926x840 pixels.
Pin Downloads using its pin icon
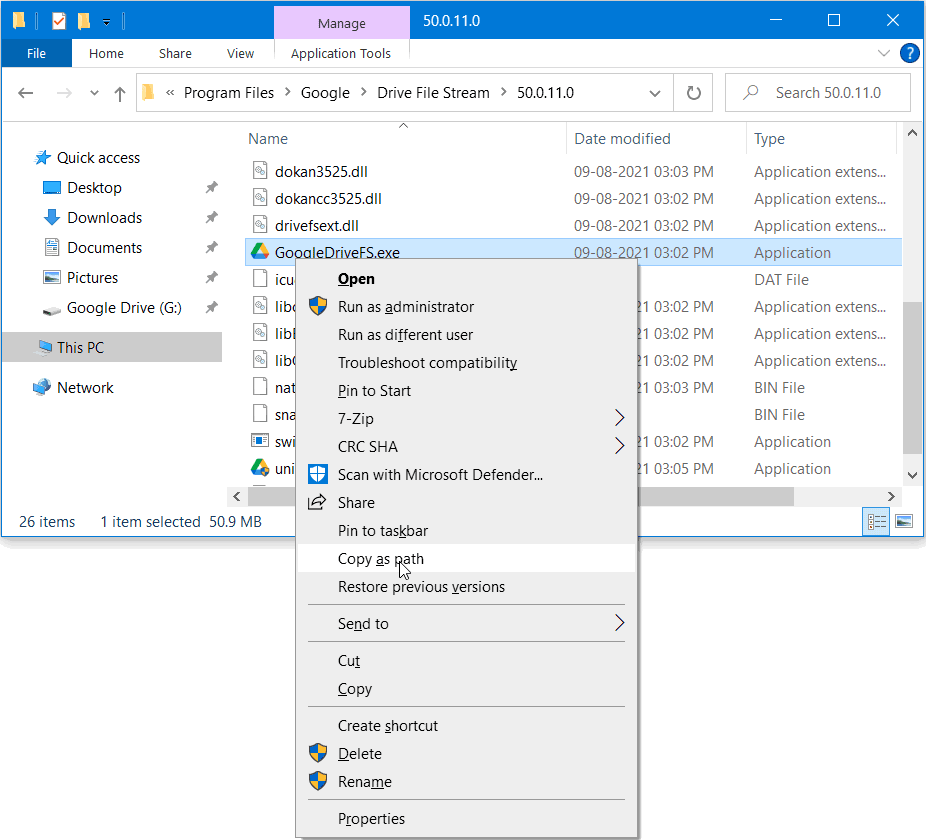[x=212, y=217]
